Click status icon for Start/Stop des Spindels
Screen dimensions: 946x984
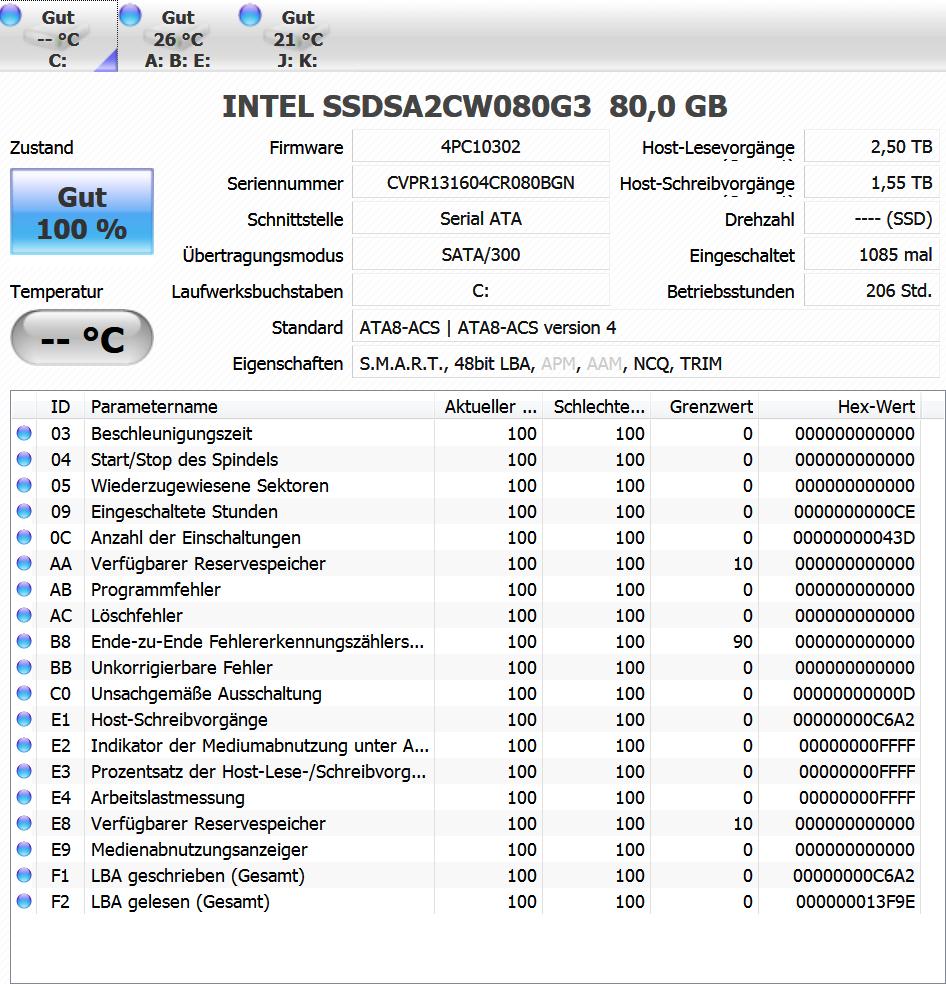click(x=24, y=459)
